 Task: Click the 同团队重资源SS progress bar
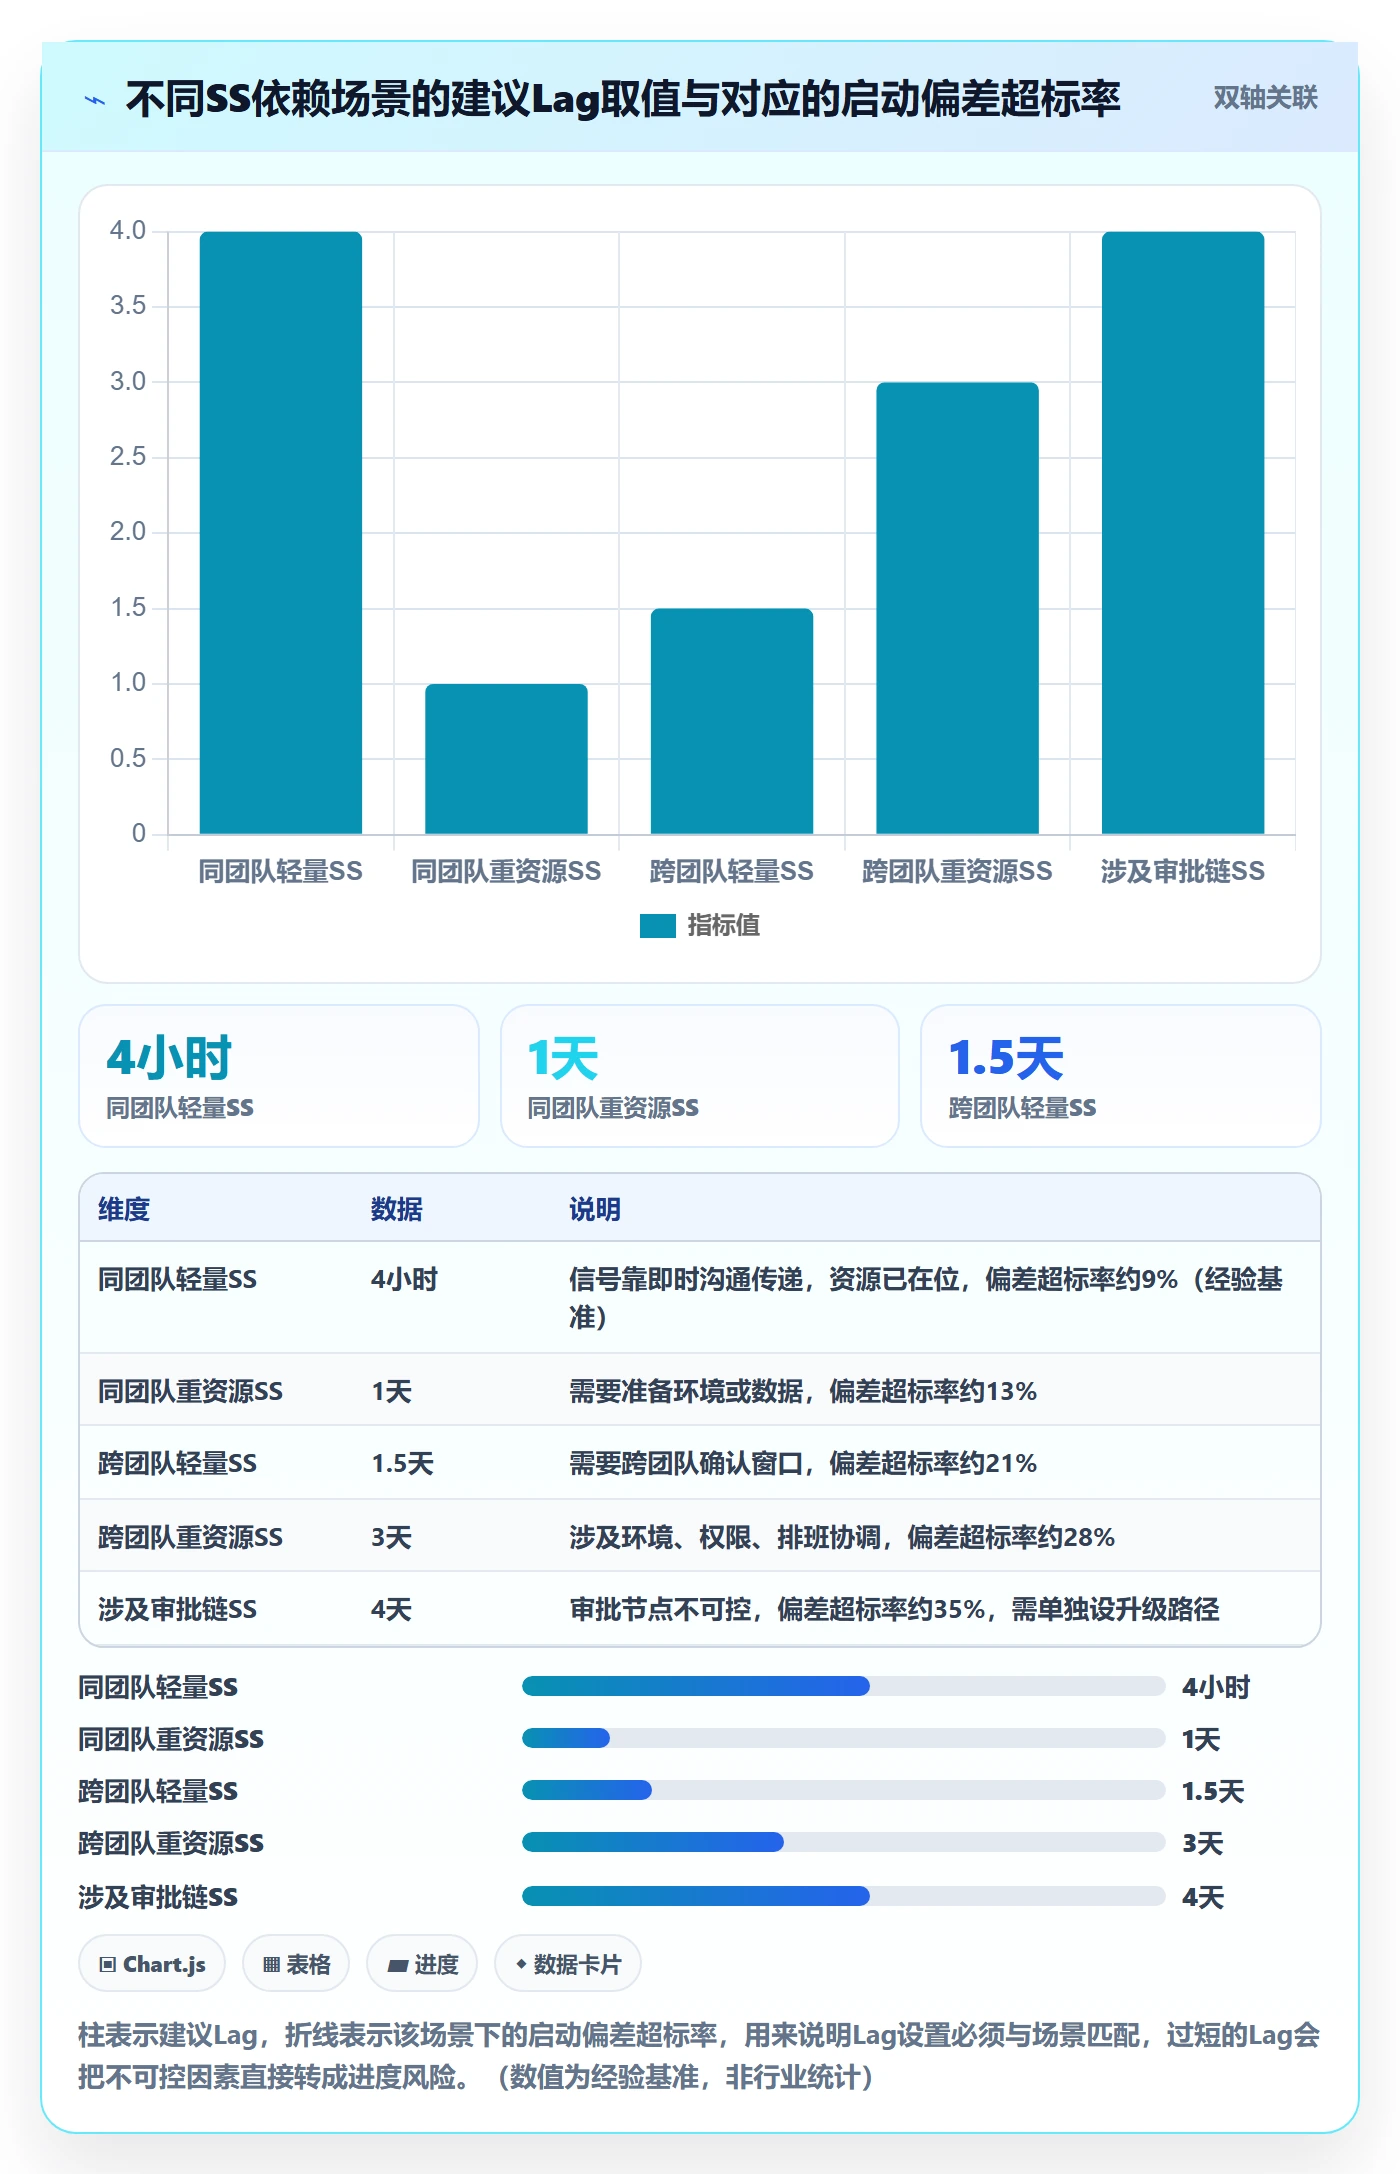(843, 1738)
